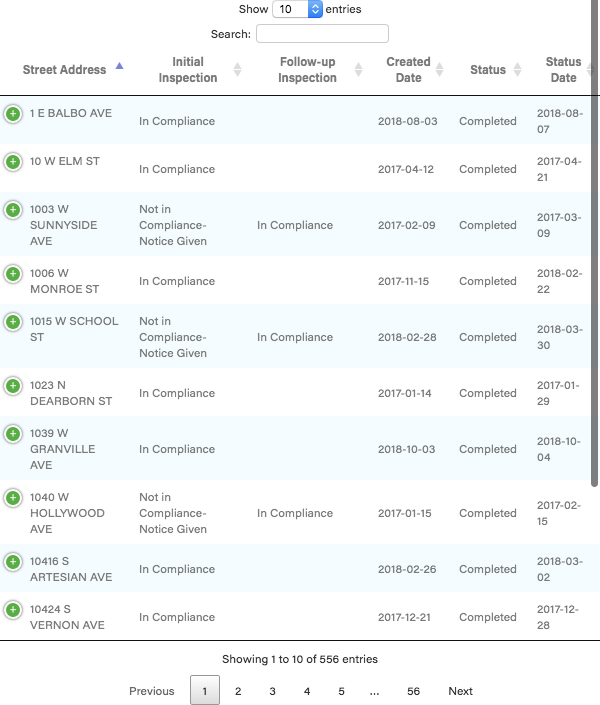The image size is (600, 705).
Task: Sort by Created Date column
Action: [408, 70]
